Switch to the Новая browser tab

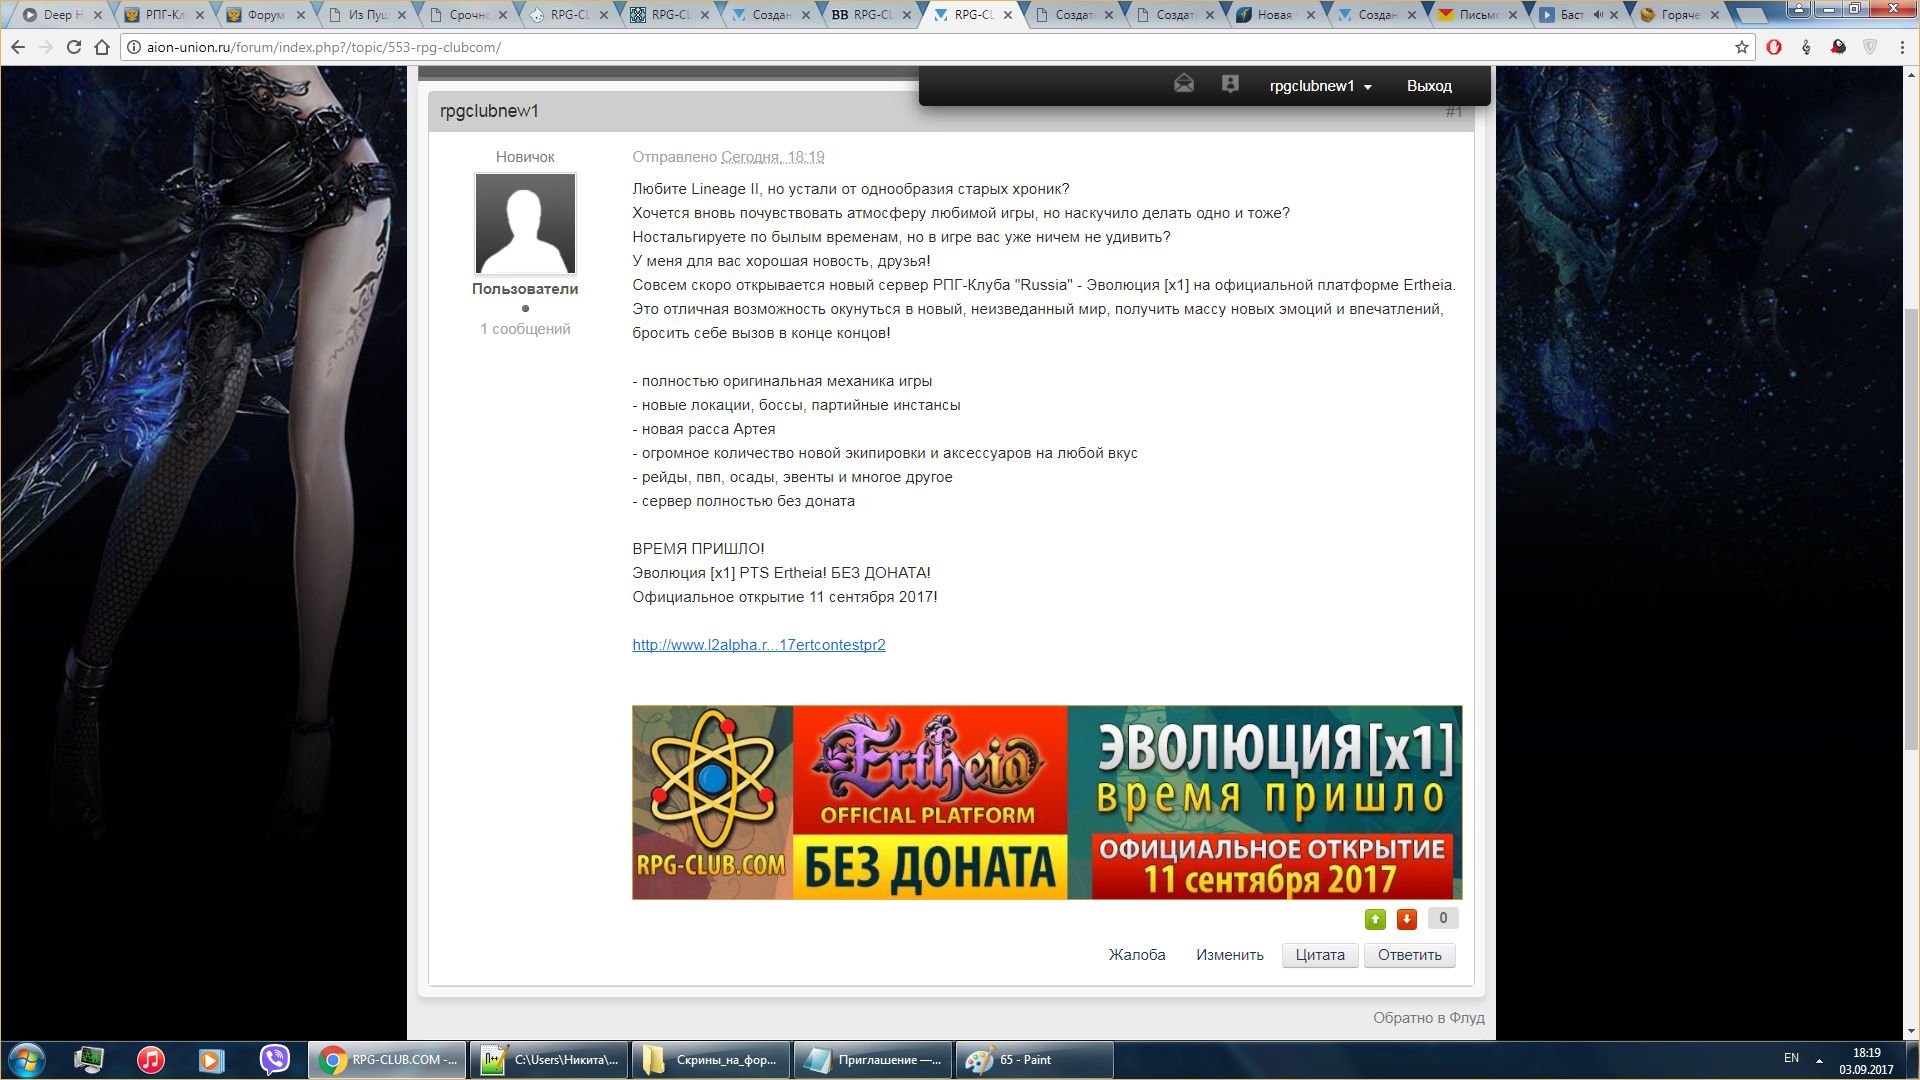coord(1274,15)
